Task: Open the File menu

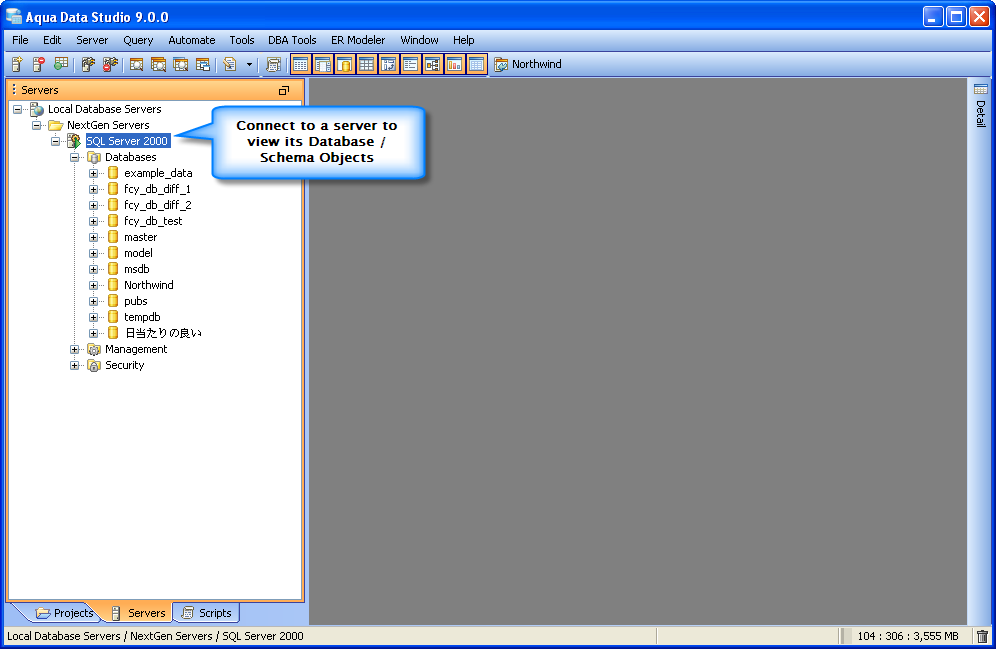Action: 20,40
